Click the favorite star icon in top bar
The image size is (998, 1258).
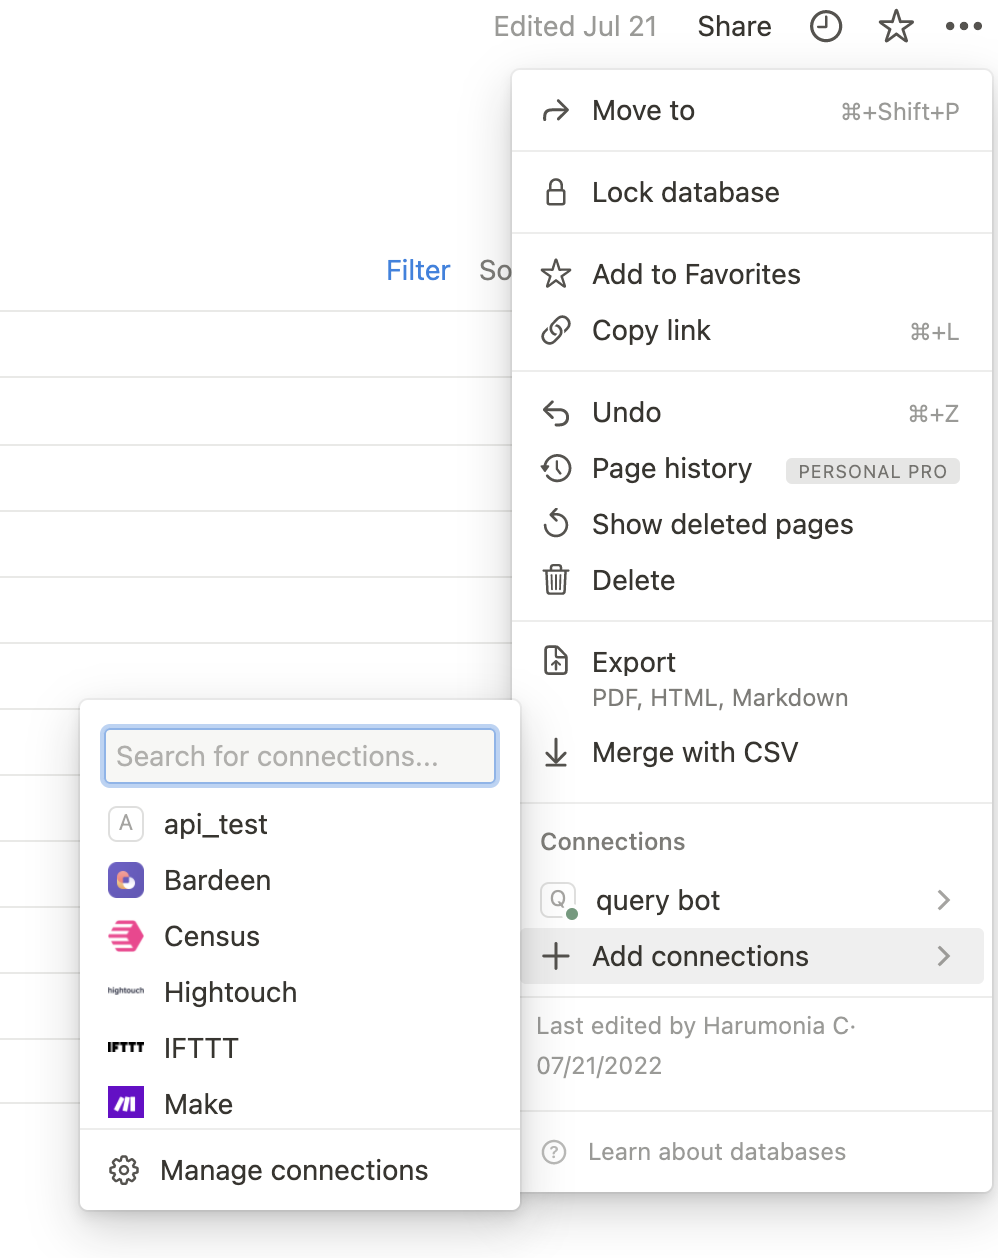point(895,27)
